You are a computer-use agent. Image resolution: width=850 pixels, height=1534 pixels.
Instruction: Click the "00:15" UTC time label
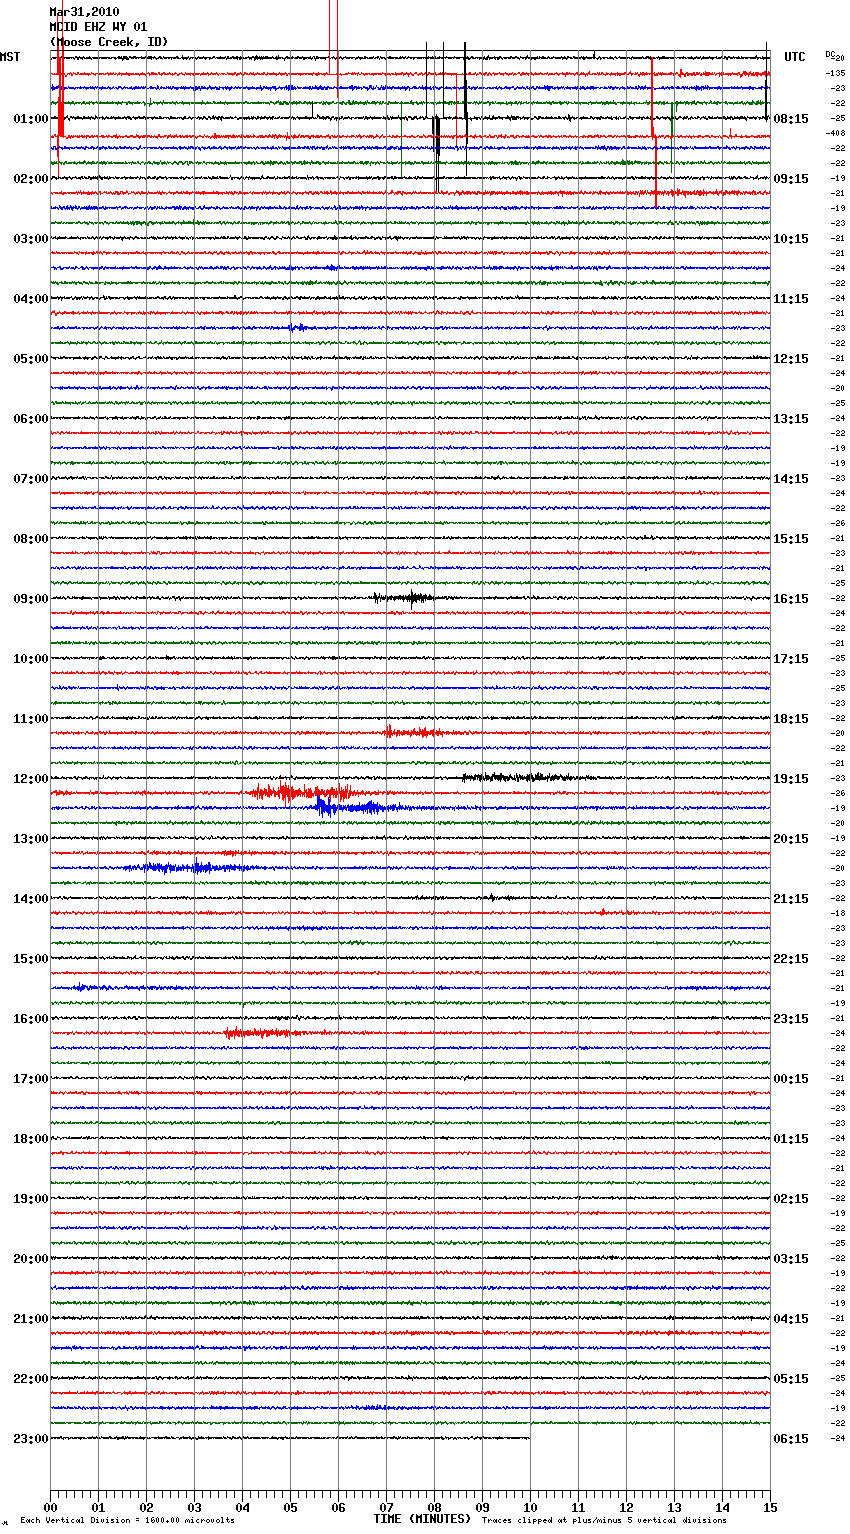(791, 1079)
